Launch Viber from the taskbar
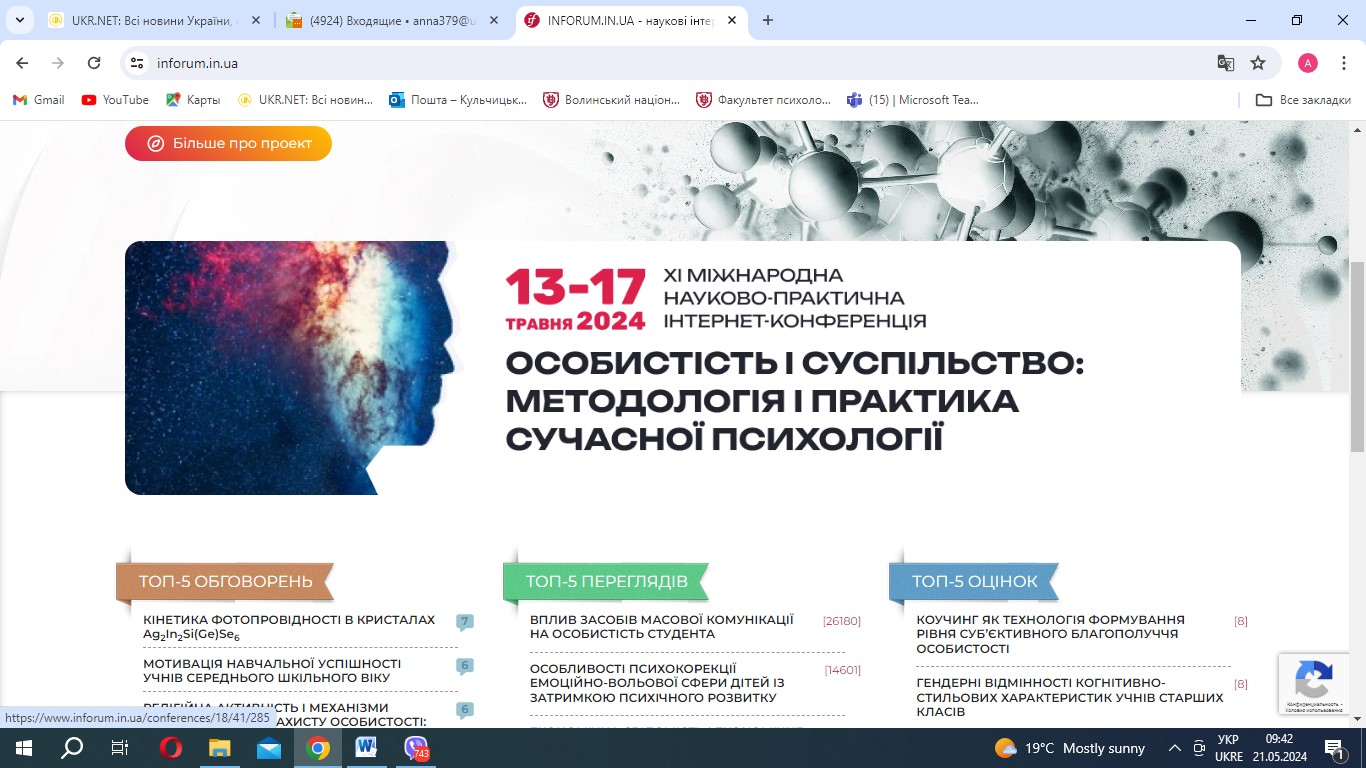The width and height of the screenshot is (1366, 768). click(x=415, y=748)
